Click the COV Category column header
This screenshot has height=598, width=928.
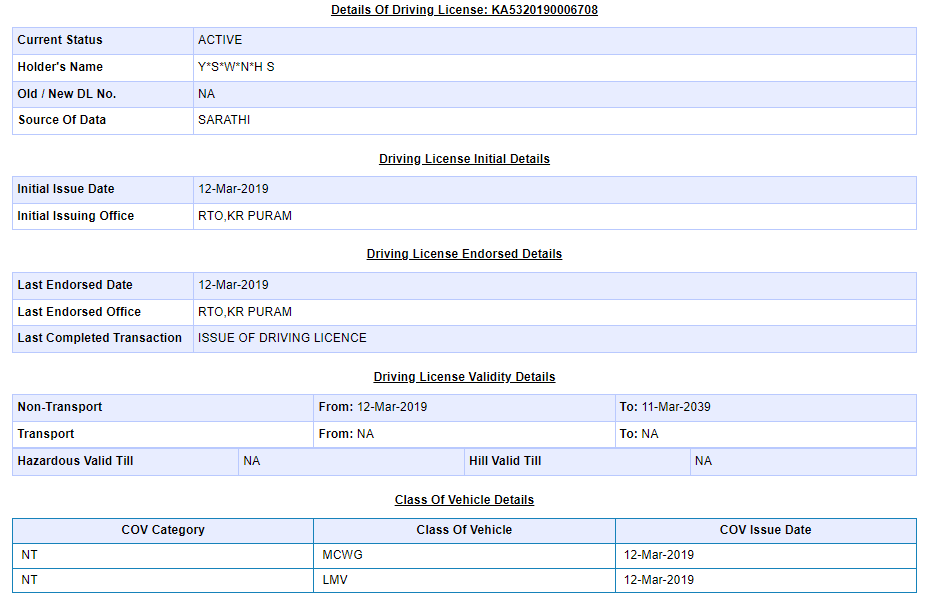pos(163,530)
